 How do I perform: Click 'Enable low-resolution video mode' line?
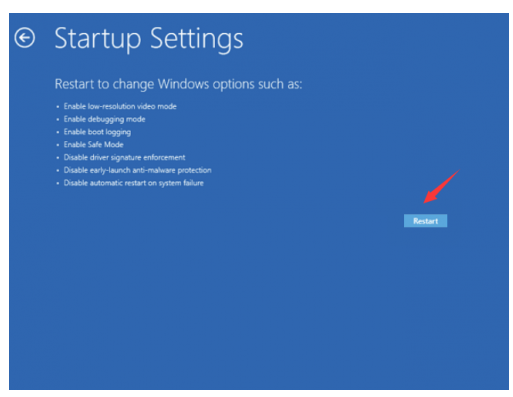click(x=120, y=106)
